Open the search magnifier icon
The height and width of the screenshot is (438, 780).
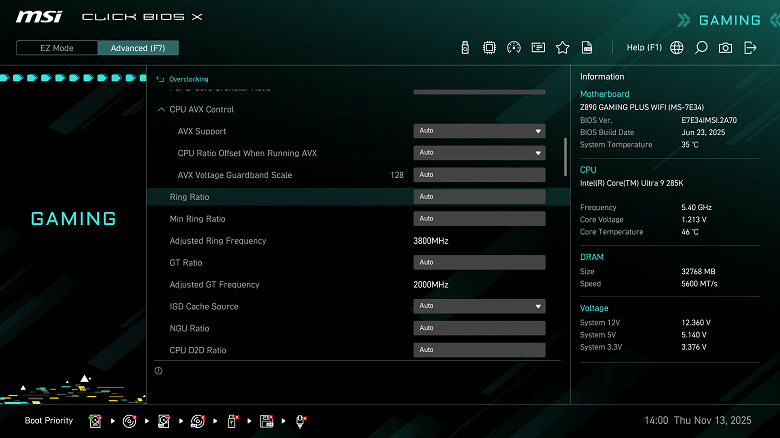(x=701, y=47)
